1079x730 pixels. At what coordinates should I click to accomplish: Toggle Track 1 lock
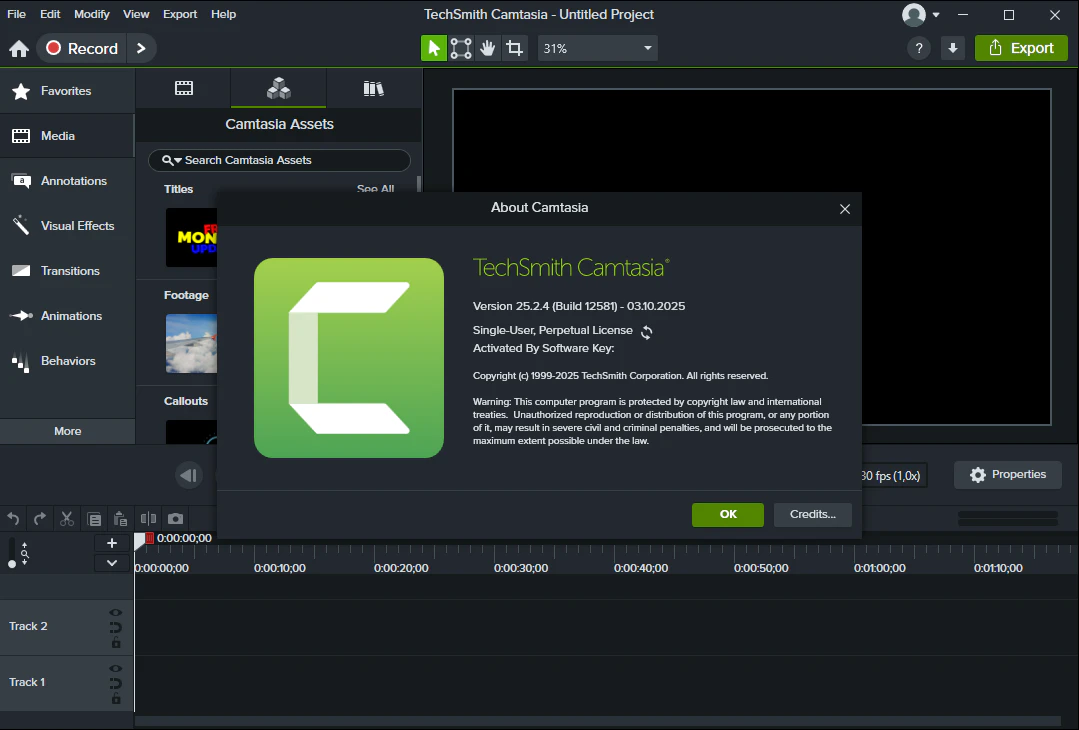click(116, 699)
